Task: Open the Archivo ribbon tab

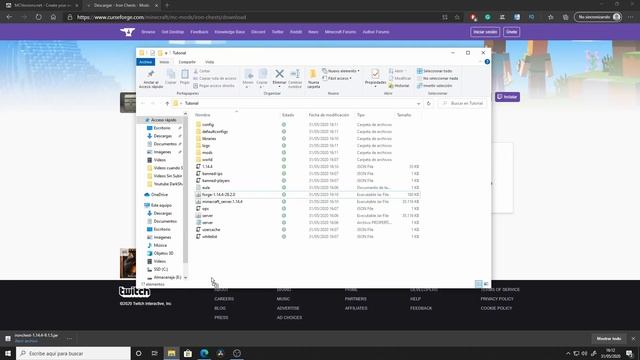Action: pyautogui.click(x=145, y=62)
